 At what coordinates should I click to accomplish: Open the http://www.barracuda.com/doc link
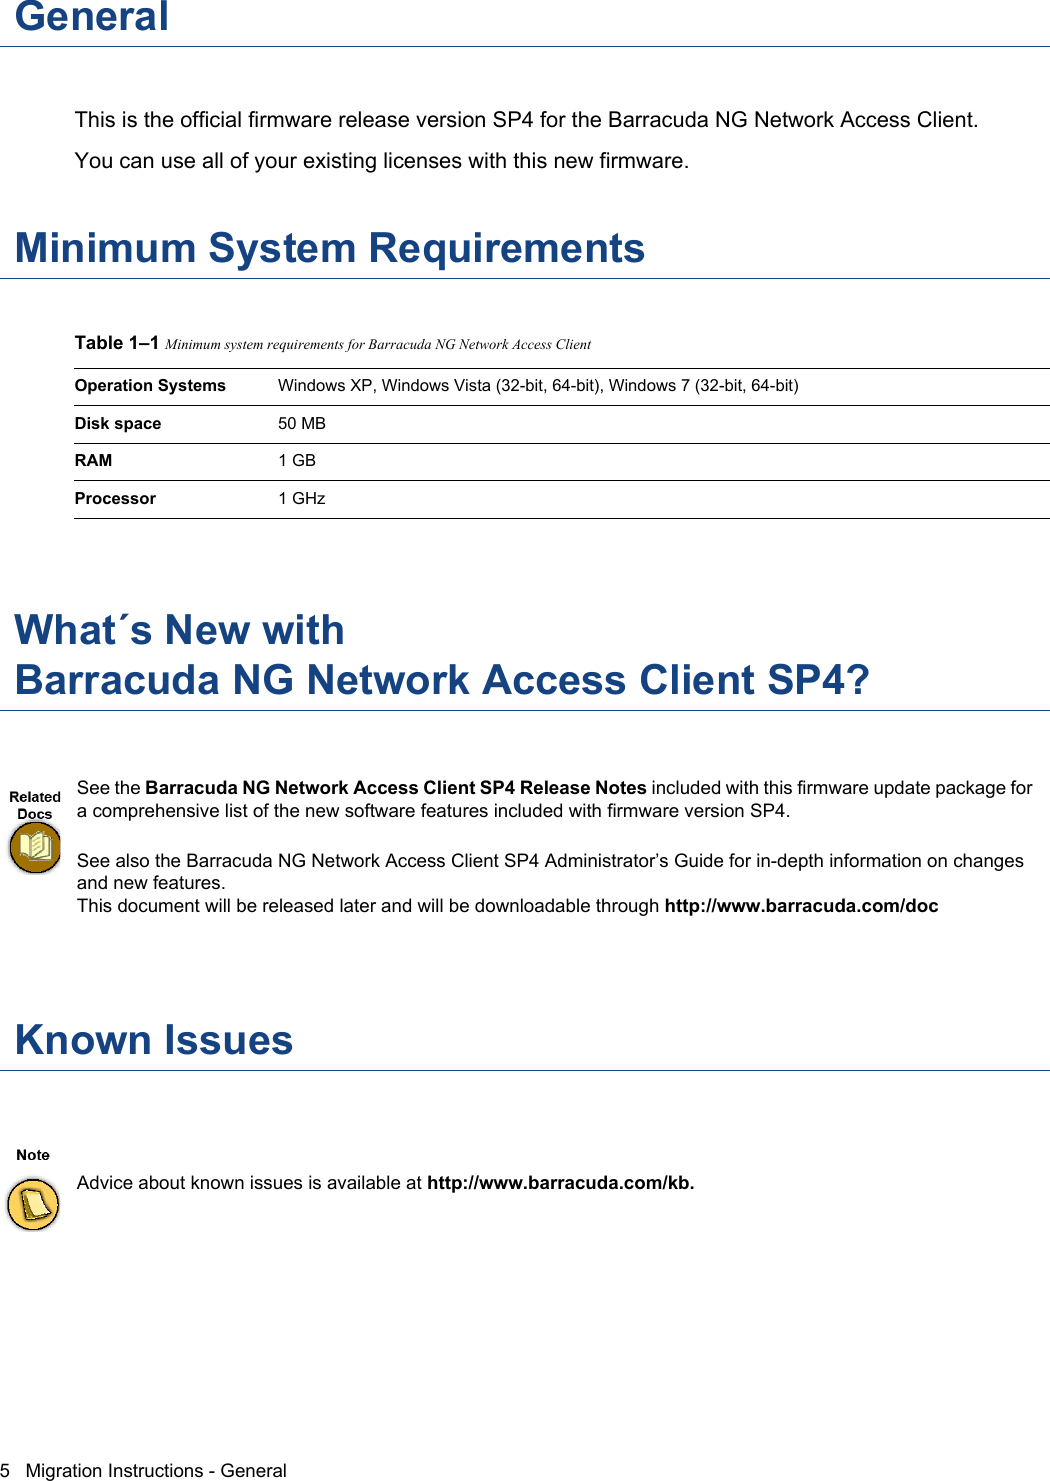(801, 906)
